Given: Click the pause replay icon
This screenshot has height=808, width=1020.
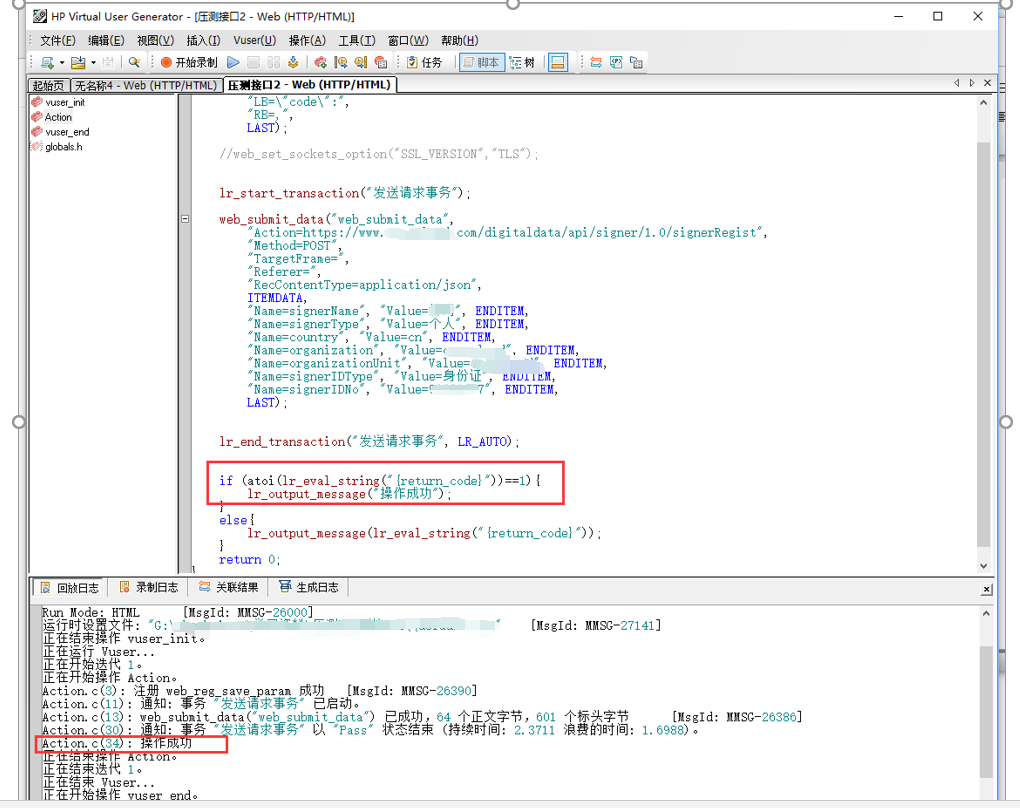Looking at the screenshot, I should point(273,62).
